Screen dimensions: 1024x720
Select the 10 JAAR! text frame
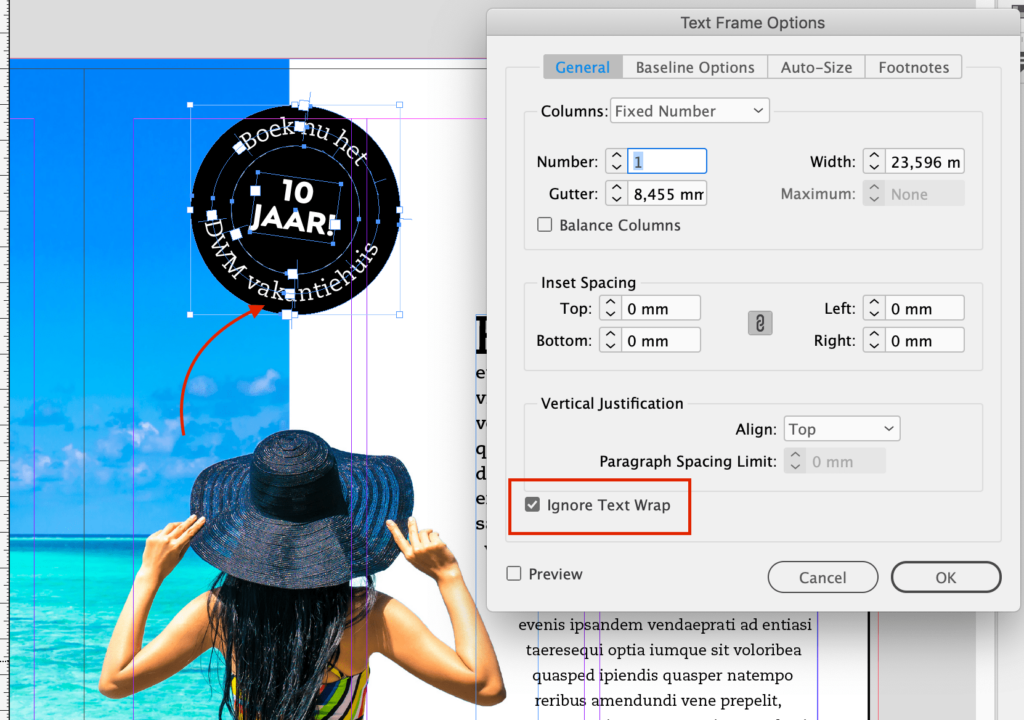296,205
